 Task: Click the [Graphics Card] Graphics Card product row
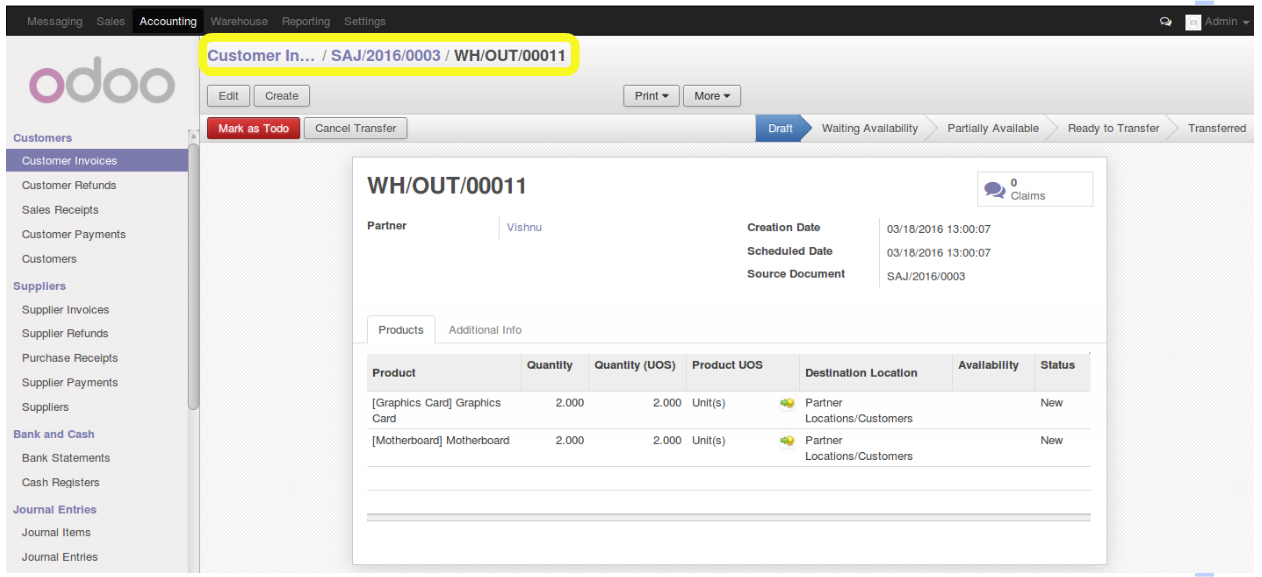point(728,410)
